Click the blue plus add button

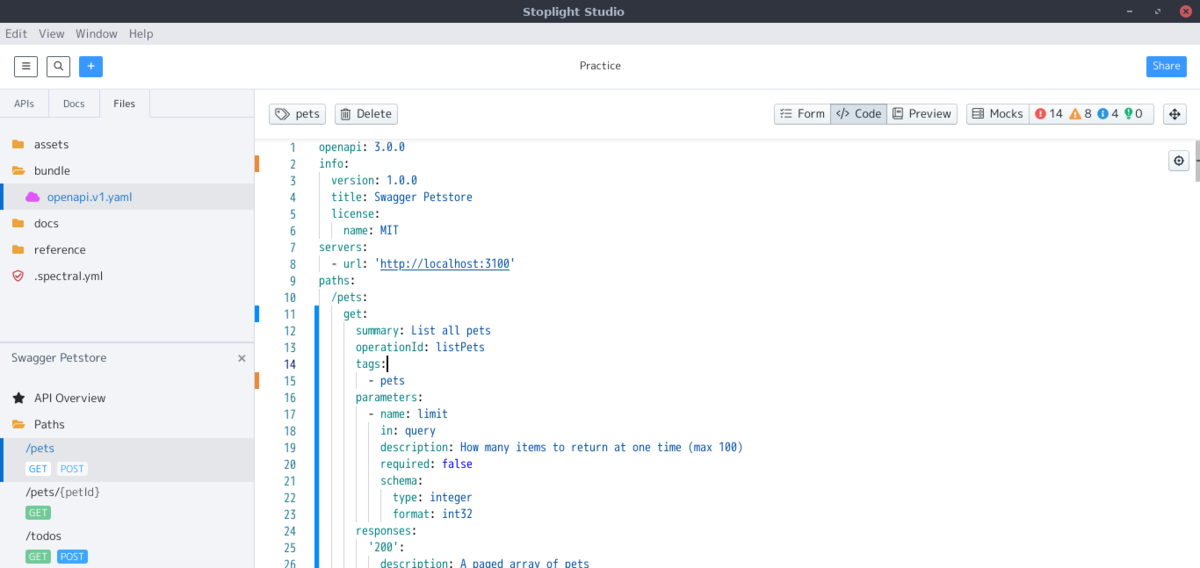click(x=90, y=66)
